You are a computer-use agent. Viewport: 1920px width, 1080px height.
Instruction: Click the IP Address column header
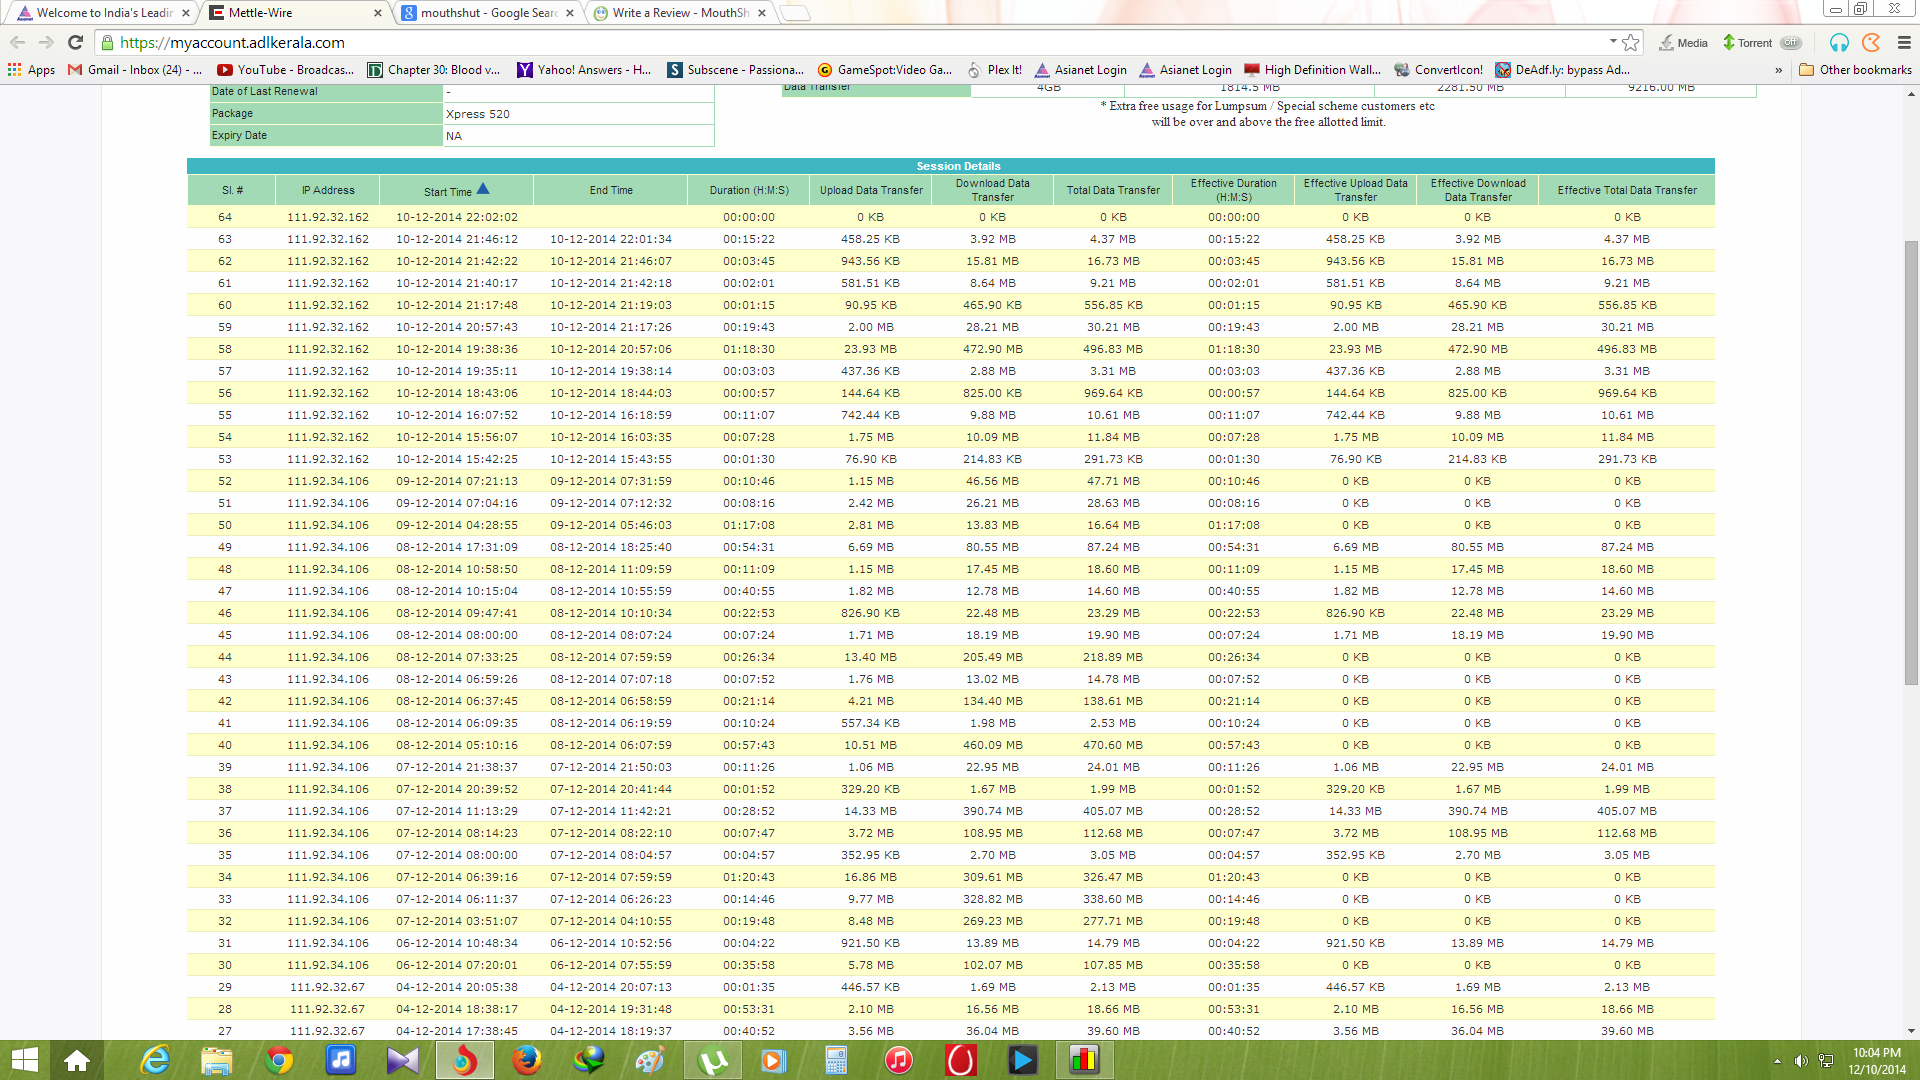coord(328,190)
